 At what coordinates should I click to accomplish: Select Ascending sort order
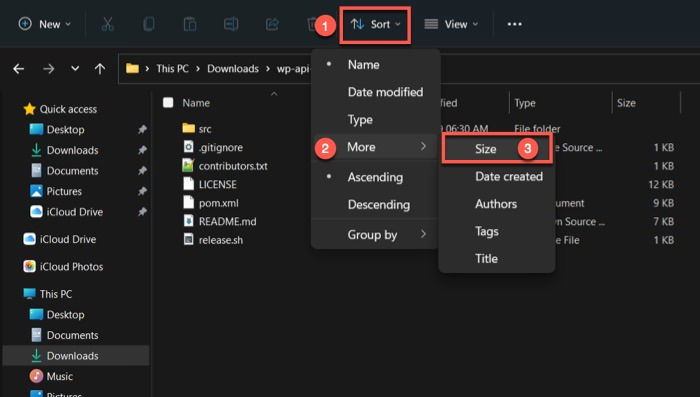tap(374, 177)
